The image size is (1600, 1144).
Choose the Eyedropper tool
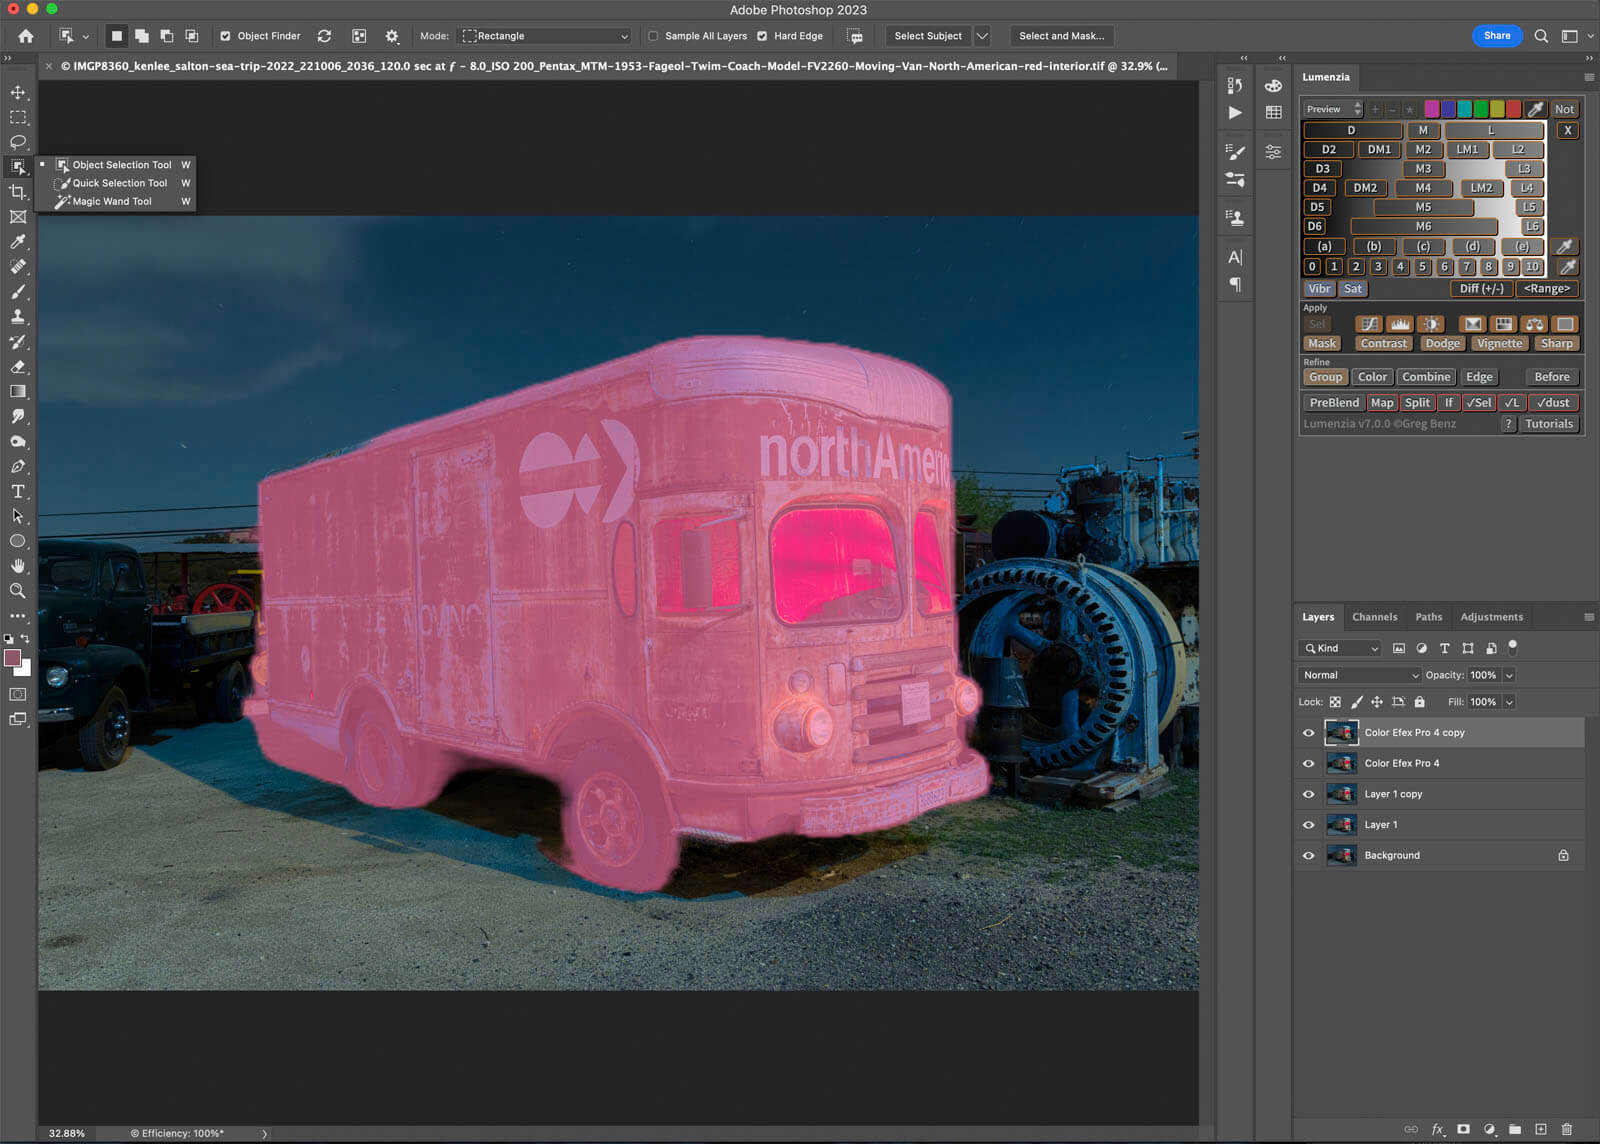[18, 242]
